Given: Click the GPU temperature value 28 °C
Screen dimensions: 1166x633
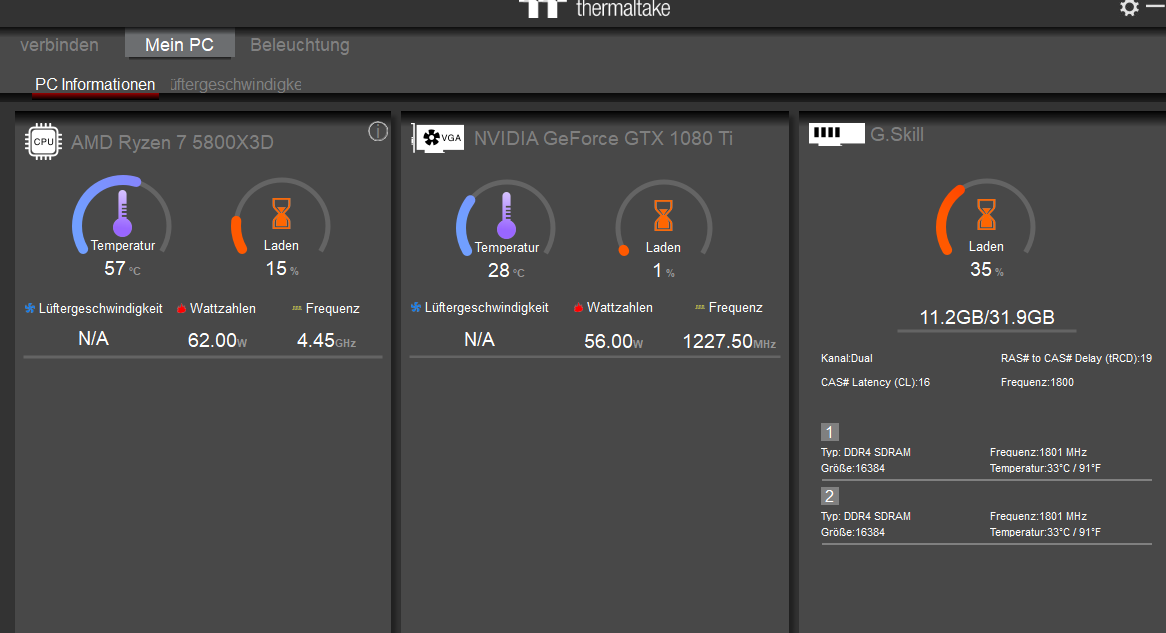Looking at the screenshot, I should pos(506,271).
